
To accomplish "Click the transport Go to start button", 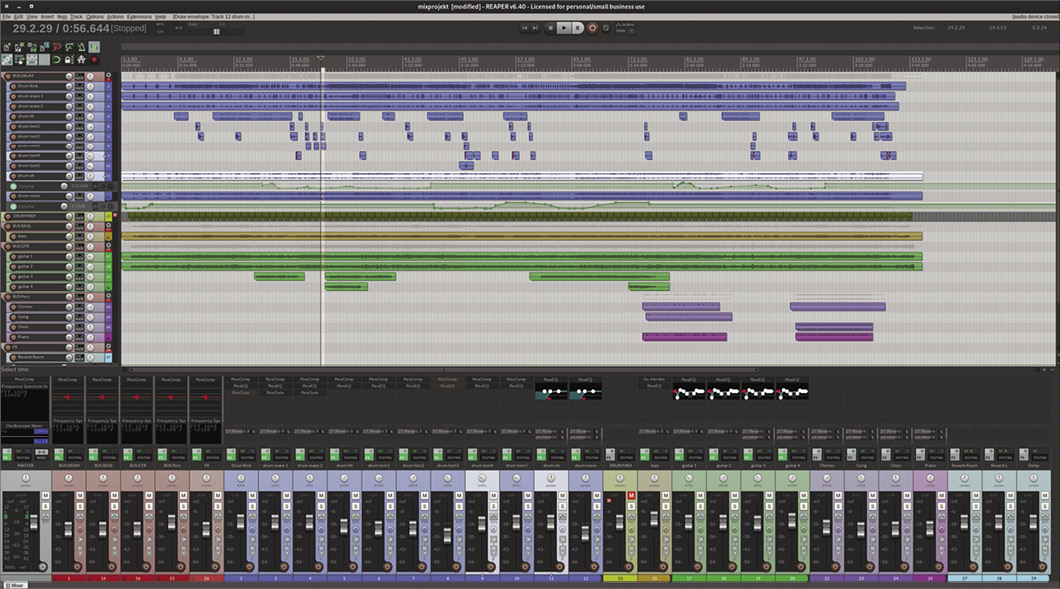I will click(525, 28).
